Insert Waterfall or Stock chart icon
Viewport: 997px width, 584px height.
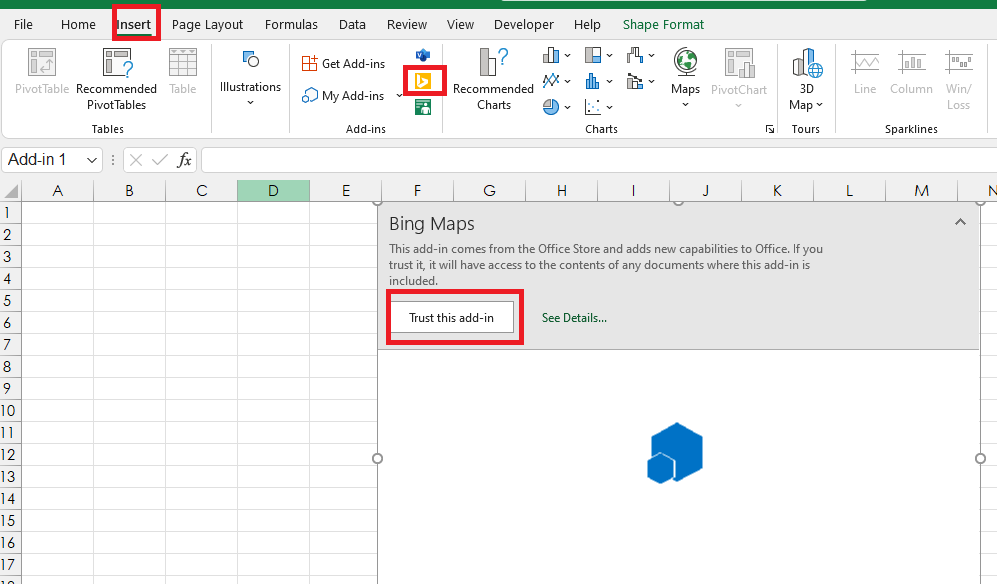coord(635,55)
